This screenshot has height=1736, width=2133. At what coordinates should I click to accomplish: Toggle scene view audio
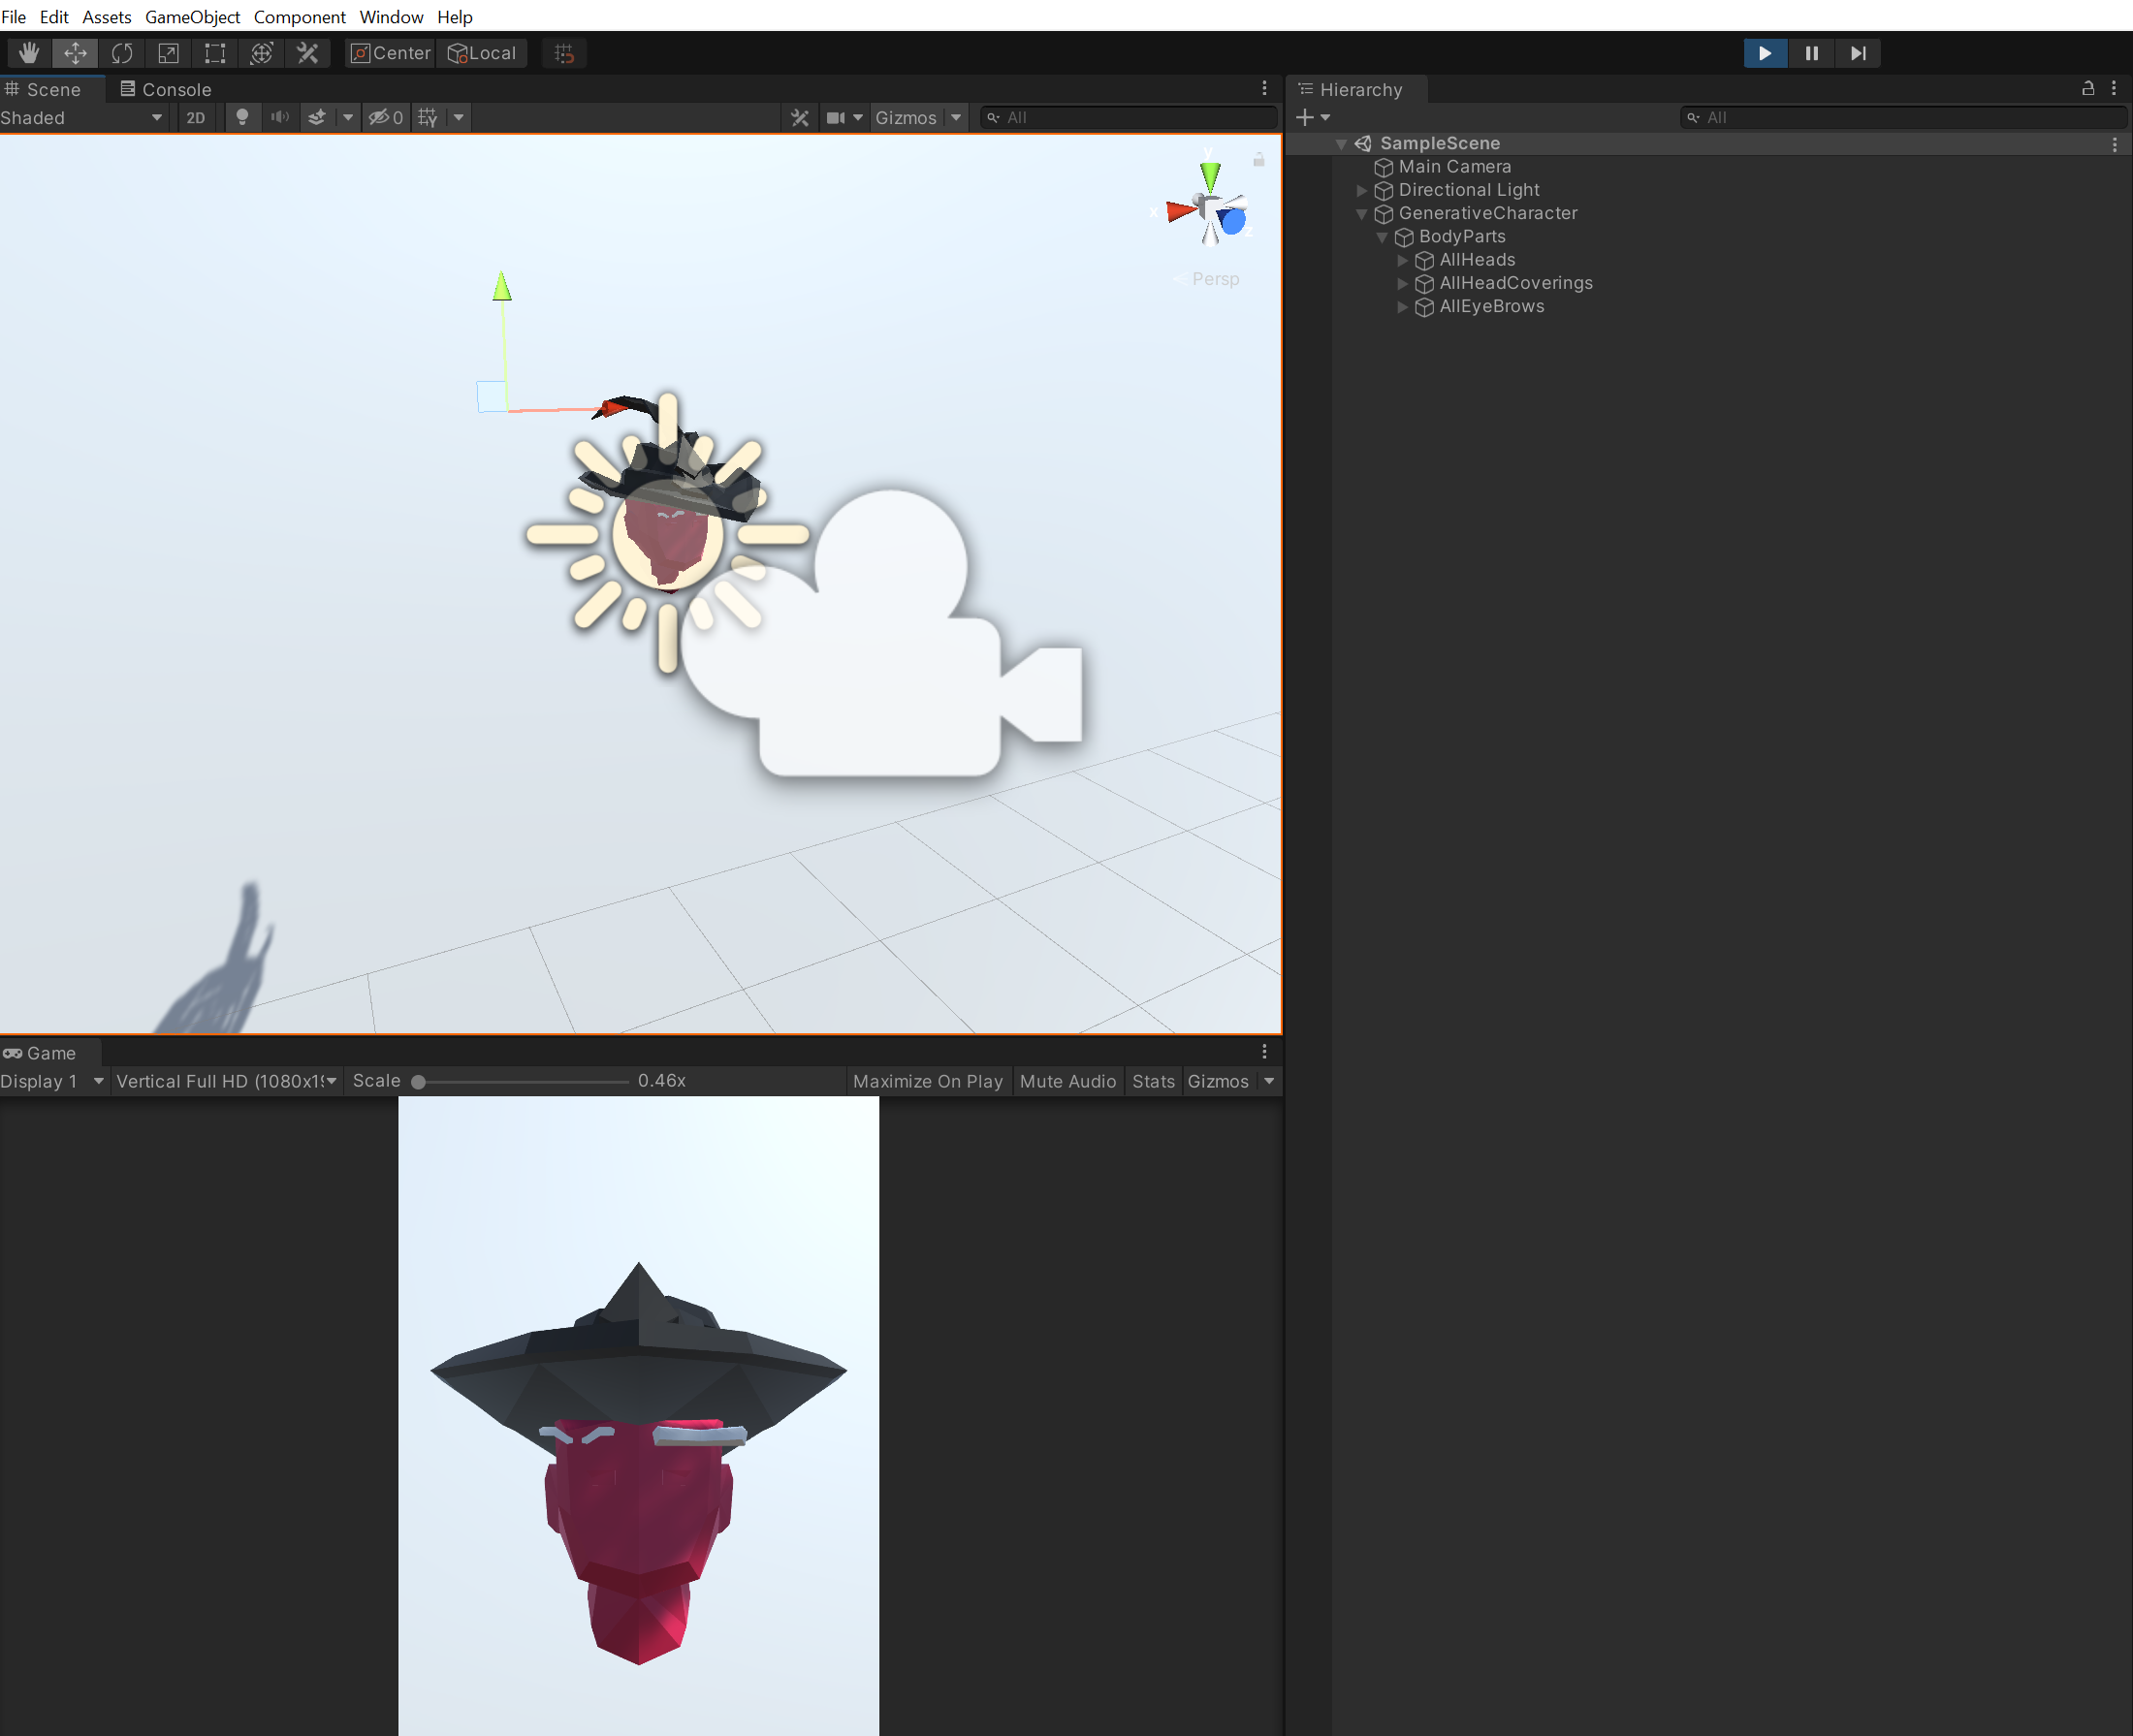(x=280, y=117)
